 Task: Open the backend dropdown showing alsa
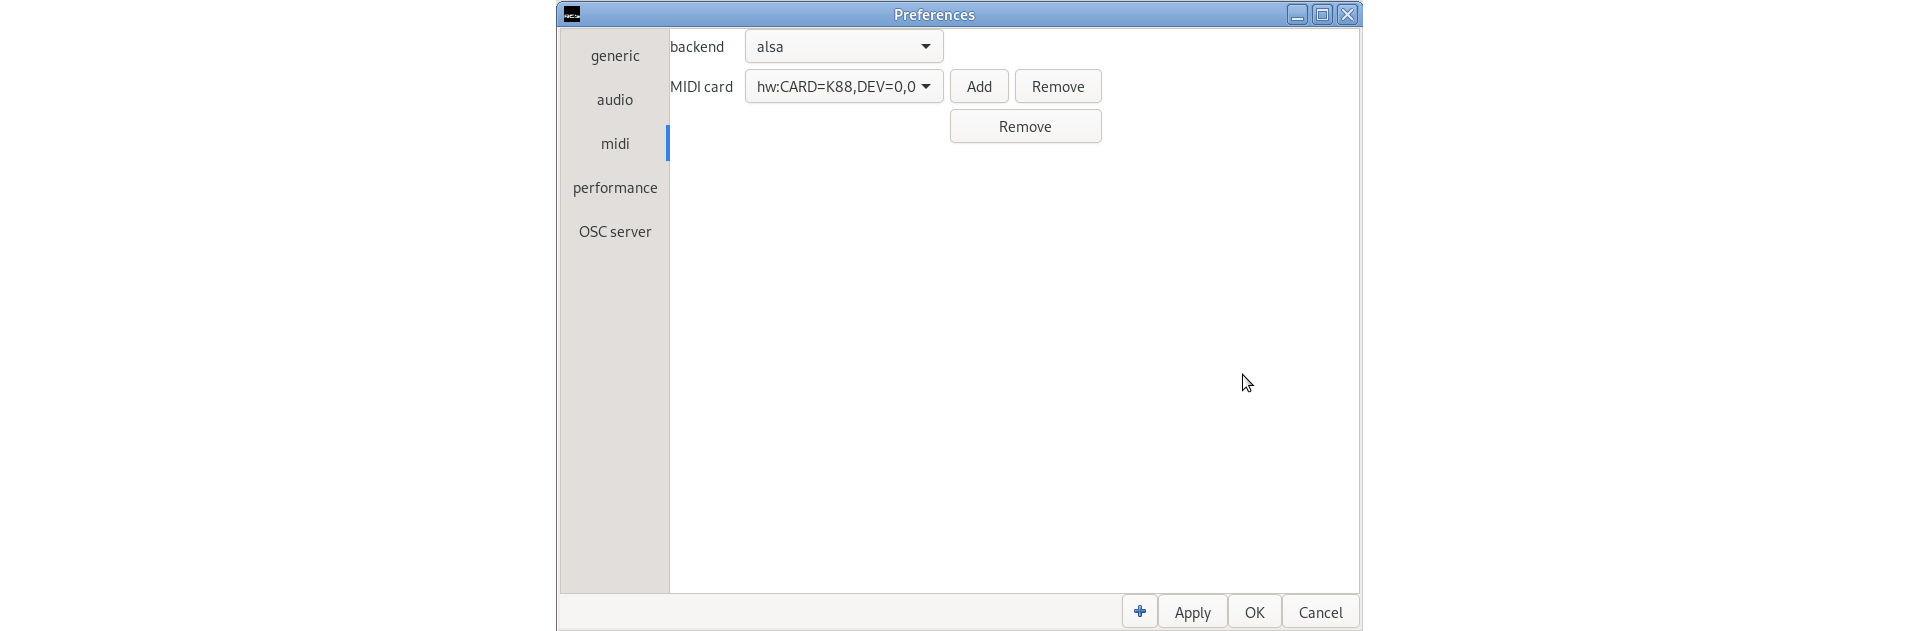[x=844, y=47]
